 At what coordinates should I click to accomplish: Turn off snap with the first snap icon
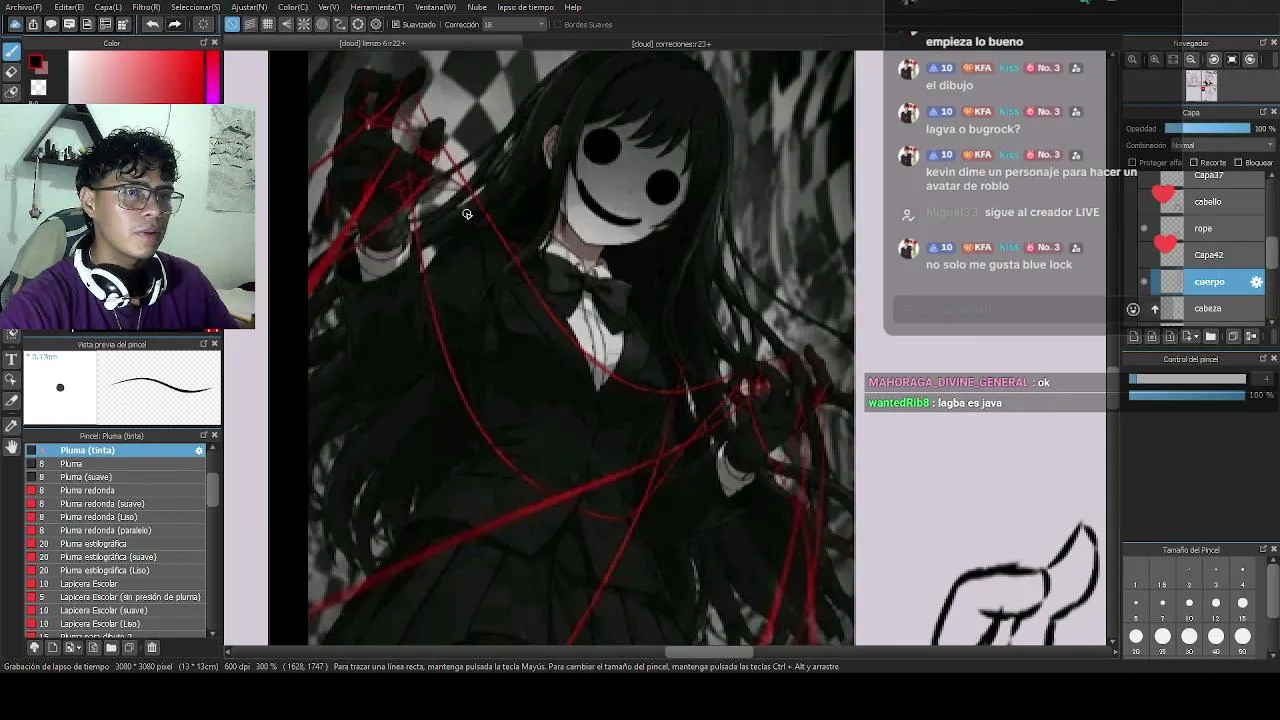[x=232, y=24]
